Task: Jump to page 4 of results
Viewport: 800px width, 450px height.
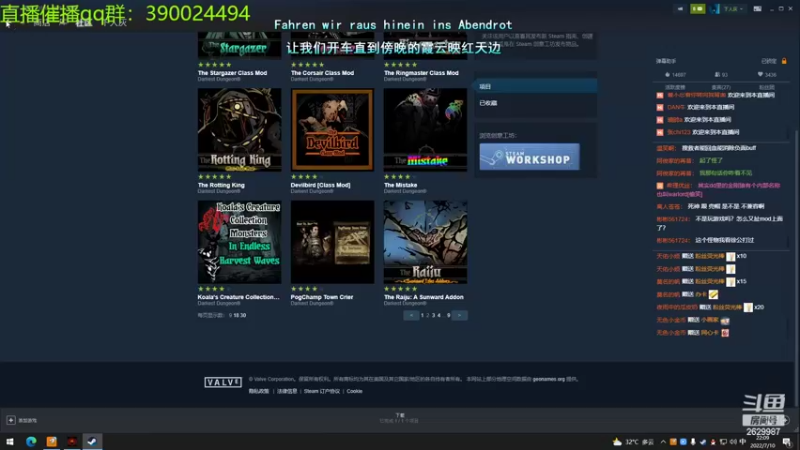Action: click(x=439, y=315)
